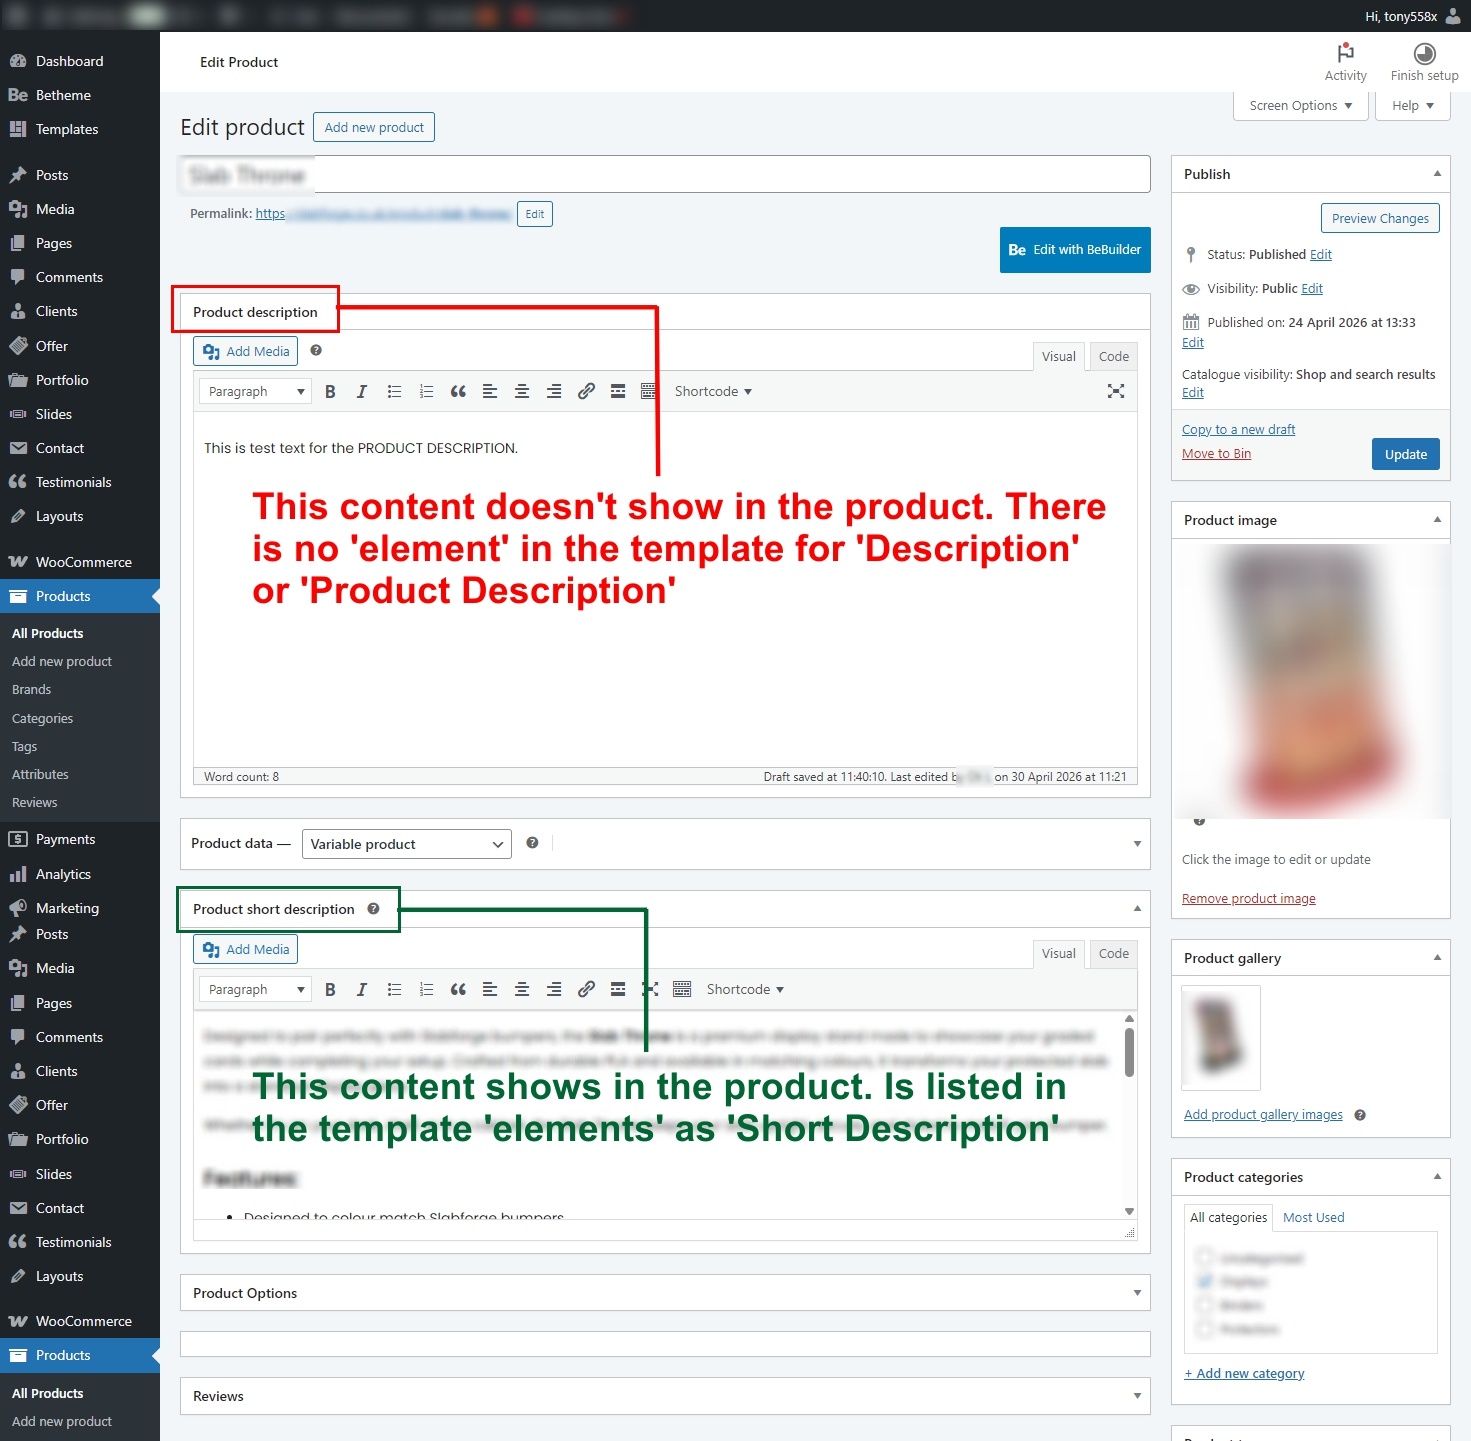1471x1441 pixels.
Task: Tick the first product category checkbox
Action: (1205, 1258)
